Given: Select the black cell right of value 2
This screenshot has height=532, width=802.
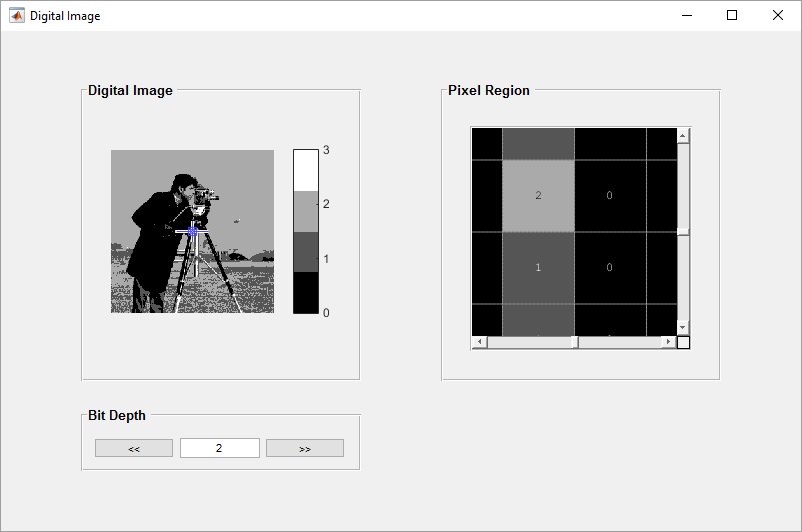Looking at the screenshot, I should [610, 195].
